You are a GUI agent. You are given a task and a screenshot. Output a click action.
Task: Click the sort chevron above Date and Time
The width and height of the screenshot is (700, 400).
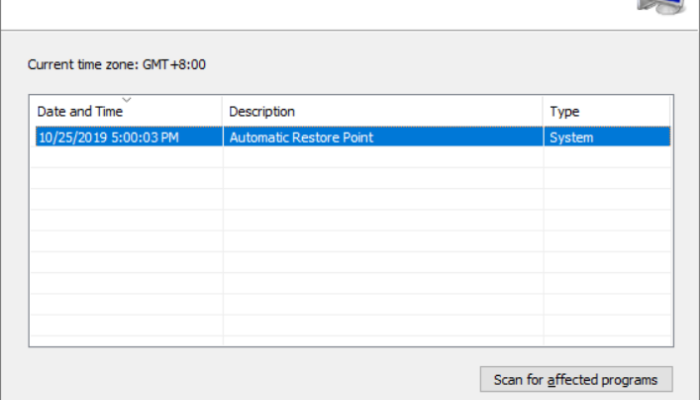pos(127,100)
